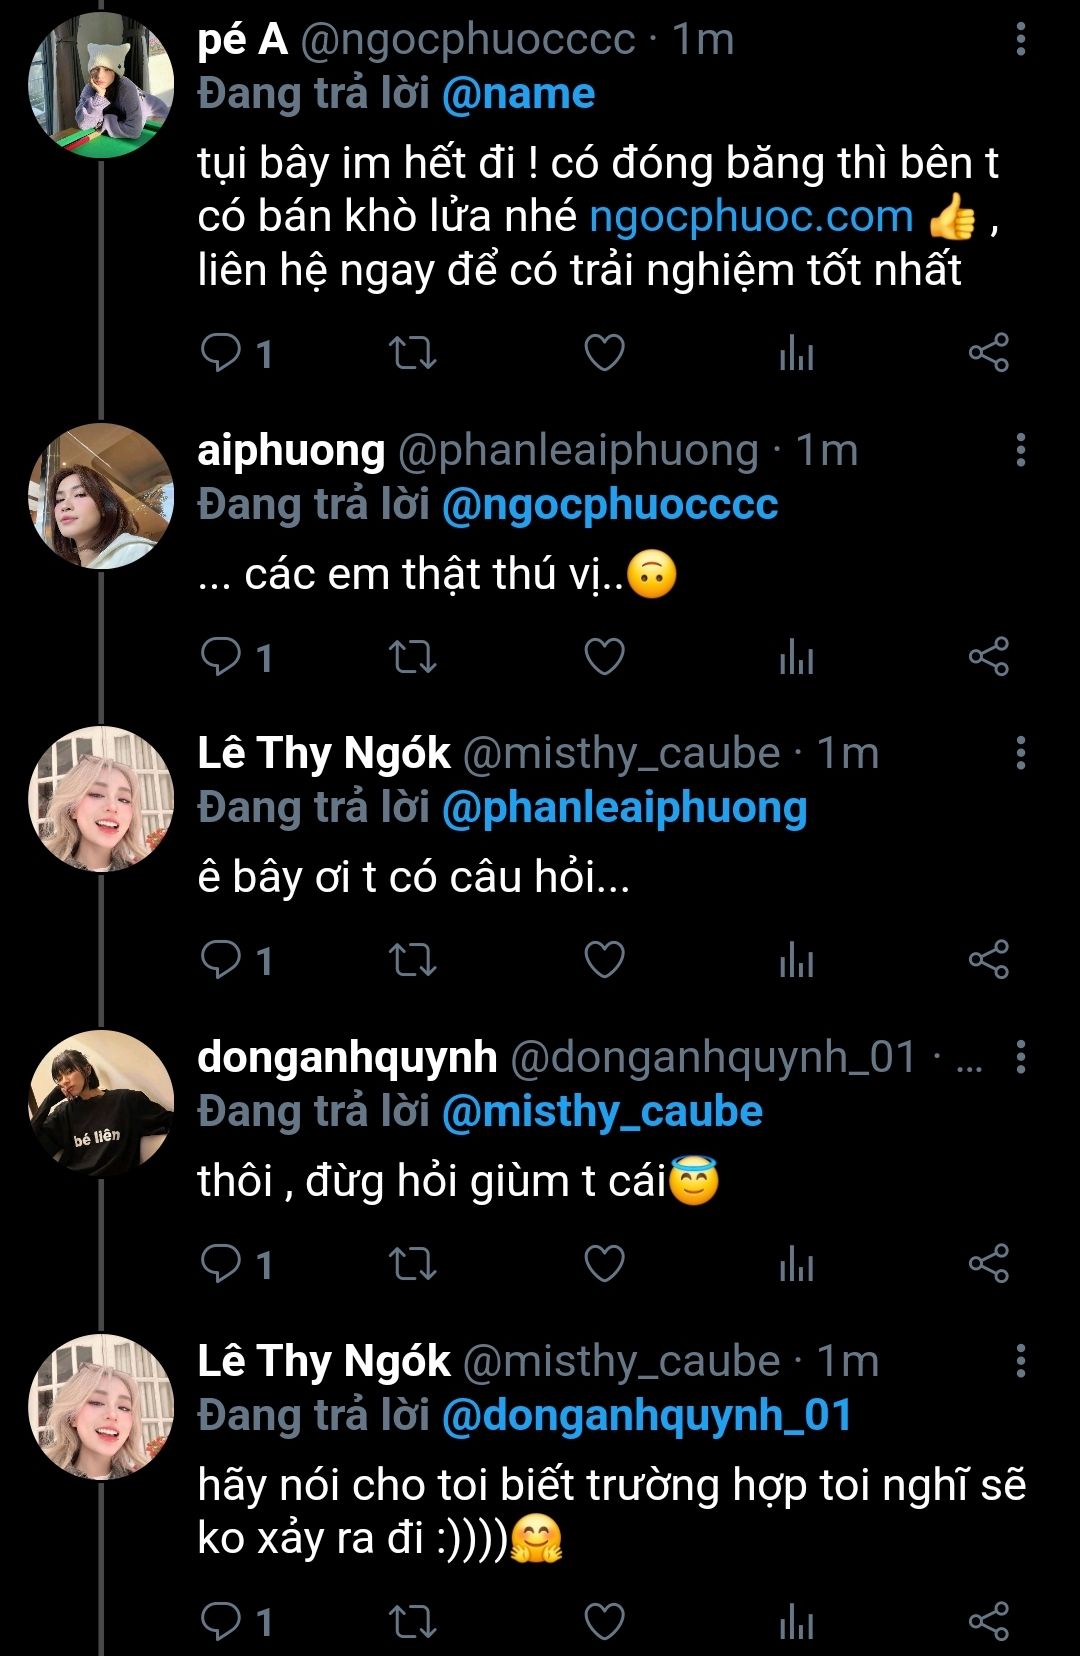
Task: Reply to donganhquynh's tweet
Action: click(x=221, y=1264)
